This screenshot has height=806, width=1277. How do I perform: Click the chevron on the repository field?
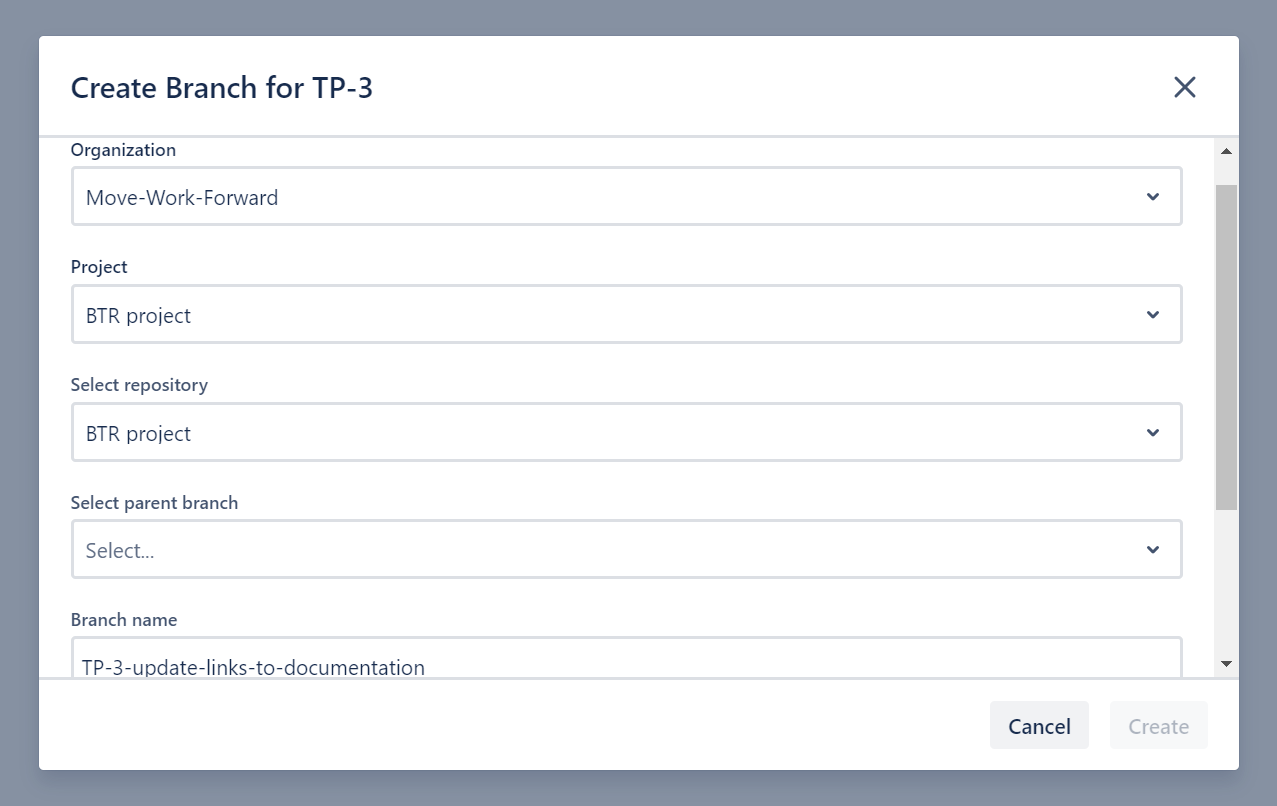click(x=1153, y=432)
